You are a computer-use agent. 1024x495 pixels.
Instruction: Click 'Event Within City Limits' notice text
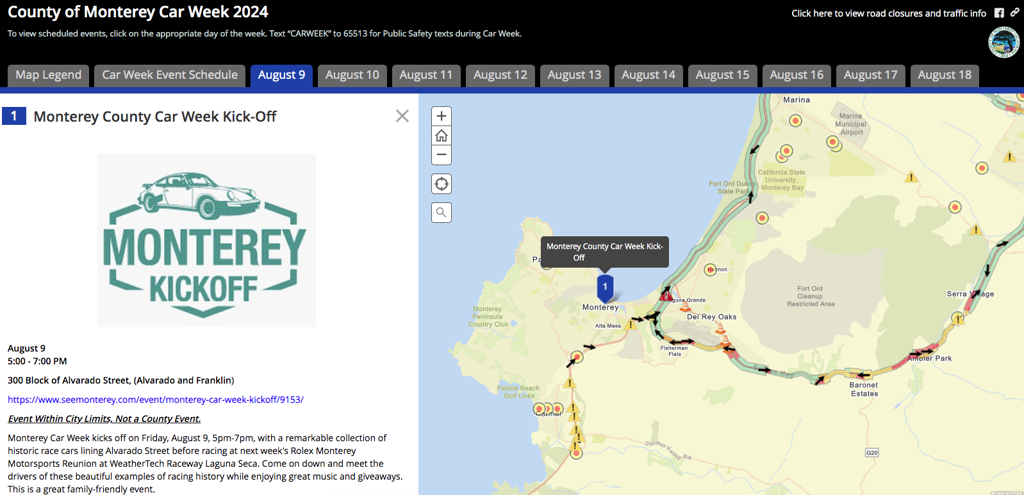[x=104, y=419]
